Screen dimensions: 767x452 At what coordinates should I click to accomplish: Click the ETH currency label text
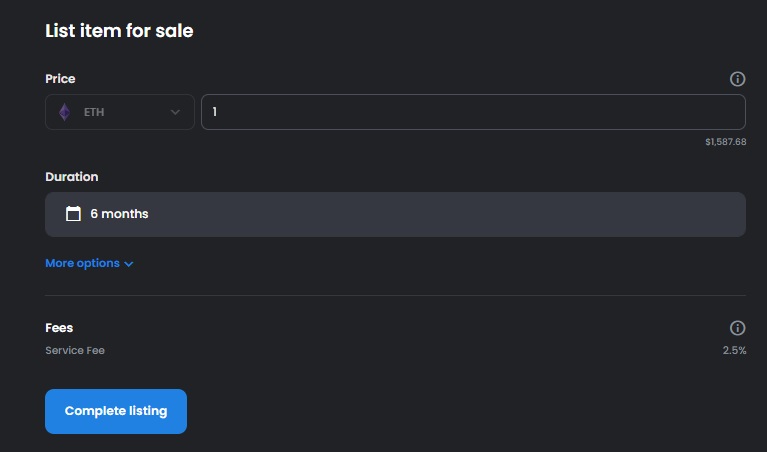tap(94, 112)
